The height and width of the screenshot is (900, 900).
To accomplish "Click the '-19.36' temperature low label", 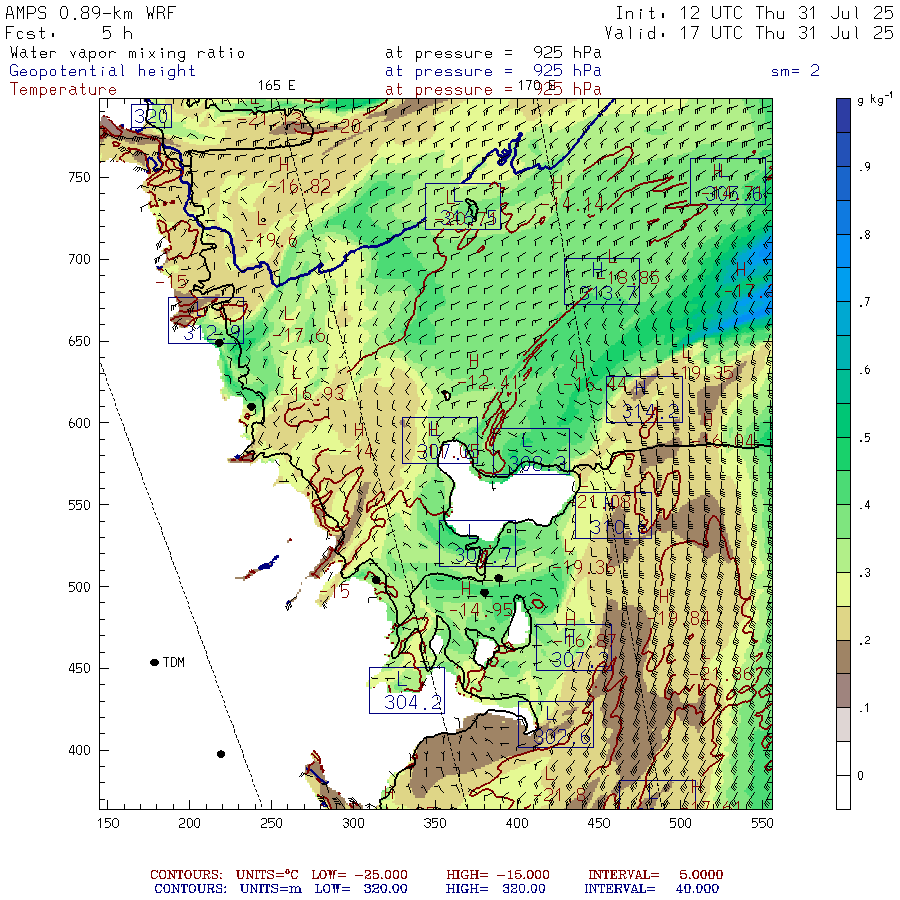I will click(x=584, y=567).
